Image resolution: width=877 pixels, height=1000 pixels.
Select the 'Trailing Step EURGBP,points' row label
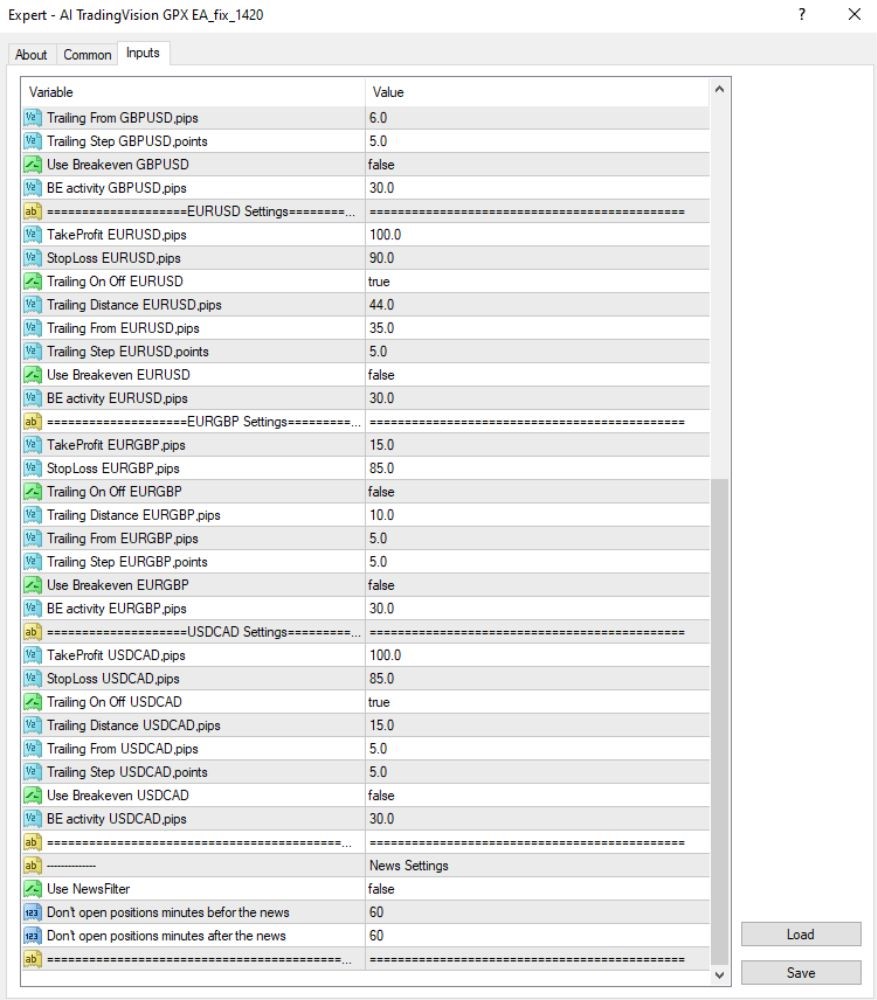[127, 562]
